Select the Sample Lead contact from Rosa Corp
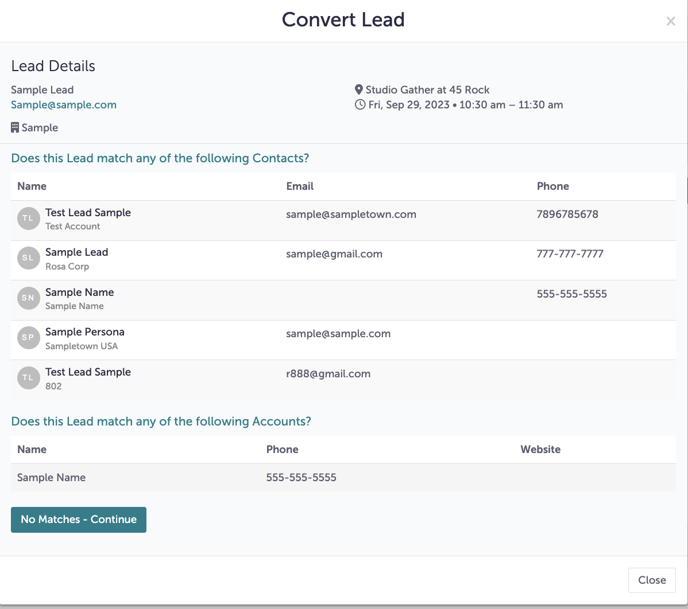This screenshot has width=688, height=609. [77, 253]
